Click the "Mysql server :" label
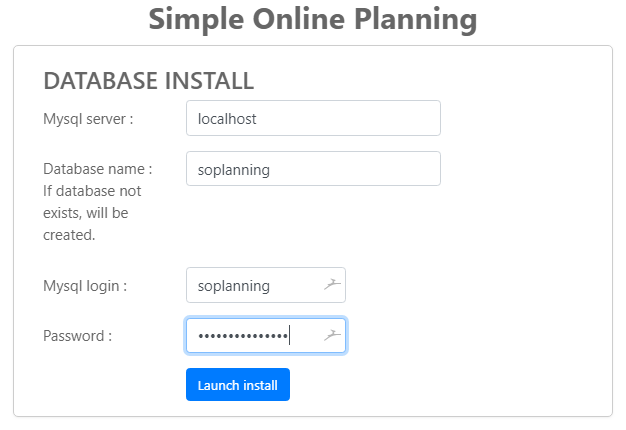This screenshot has height=430, width=626. 88,119
